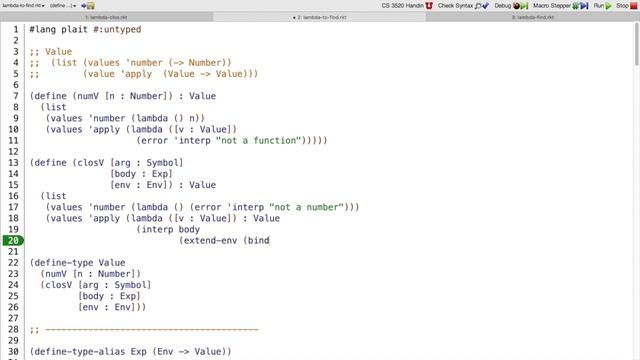The height and width of the screenshot is (360, 640).
Task: Click '(define-type Value' on line 22
Action: pyautogui.click(x=78, y=262)
